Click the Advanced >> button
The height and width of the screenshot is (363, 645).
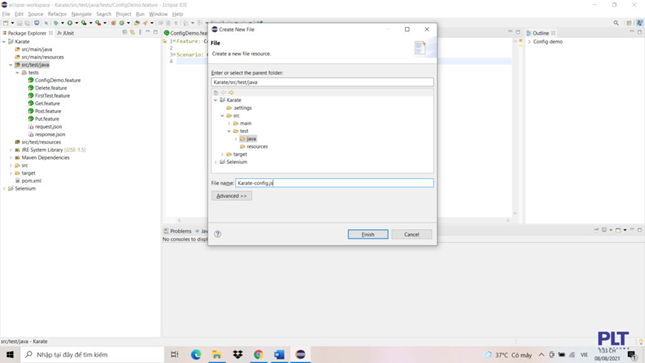point(232,196)
